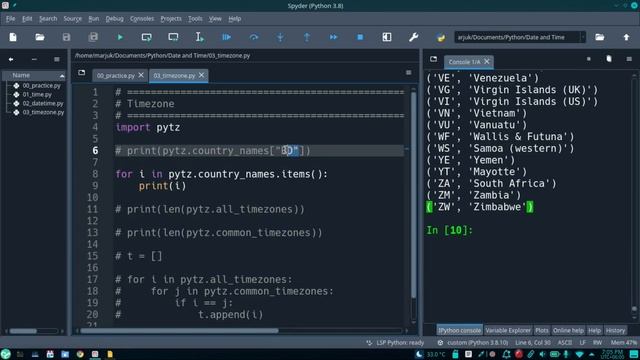
Task: Step out of function with the debugger
Action: coord(307,37)
